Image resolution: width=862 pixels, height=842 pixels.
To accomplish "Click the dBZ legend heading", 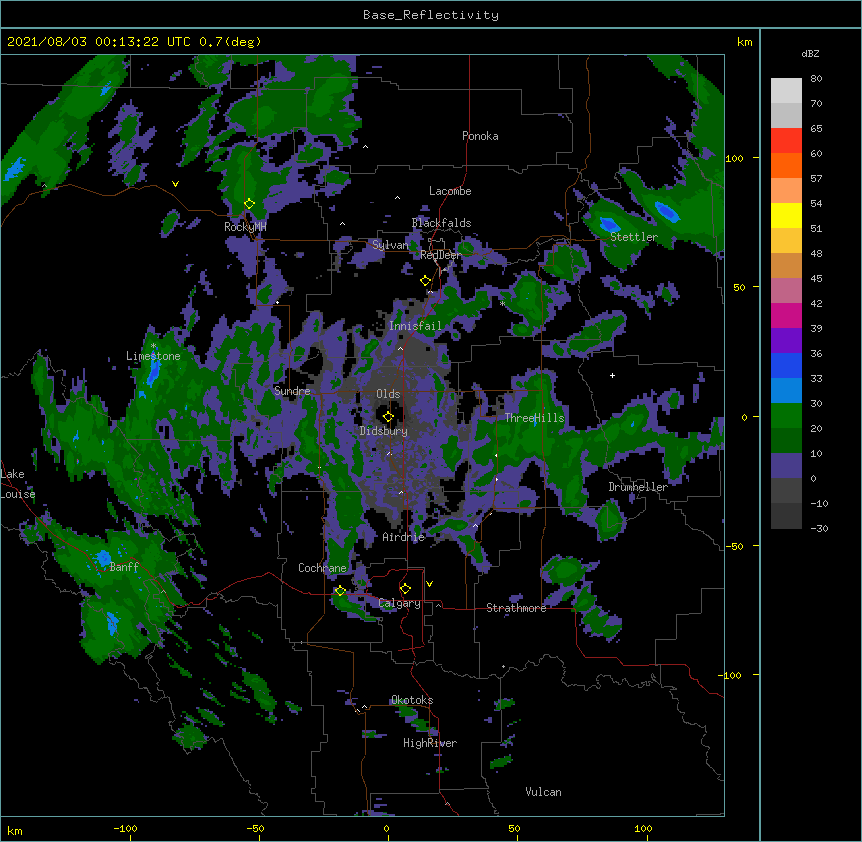I will coord(810,53).
